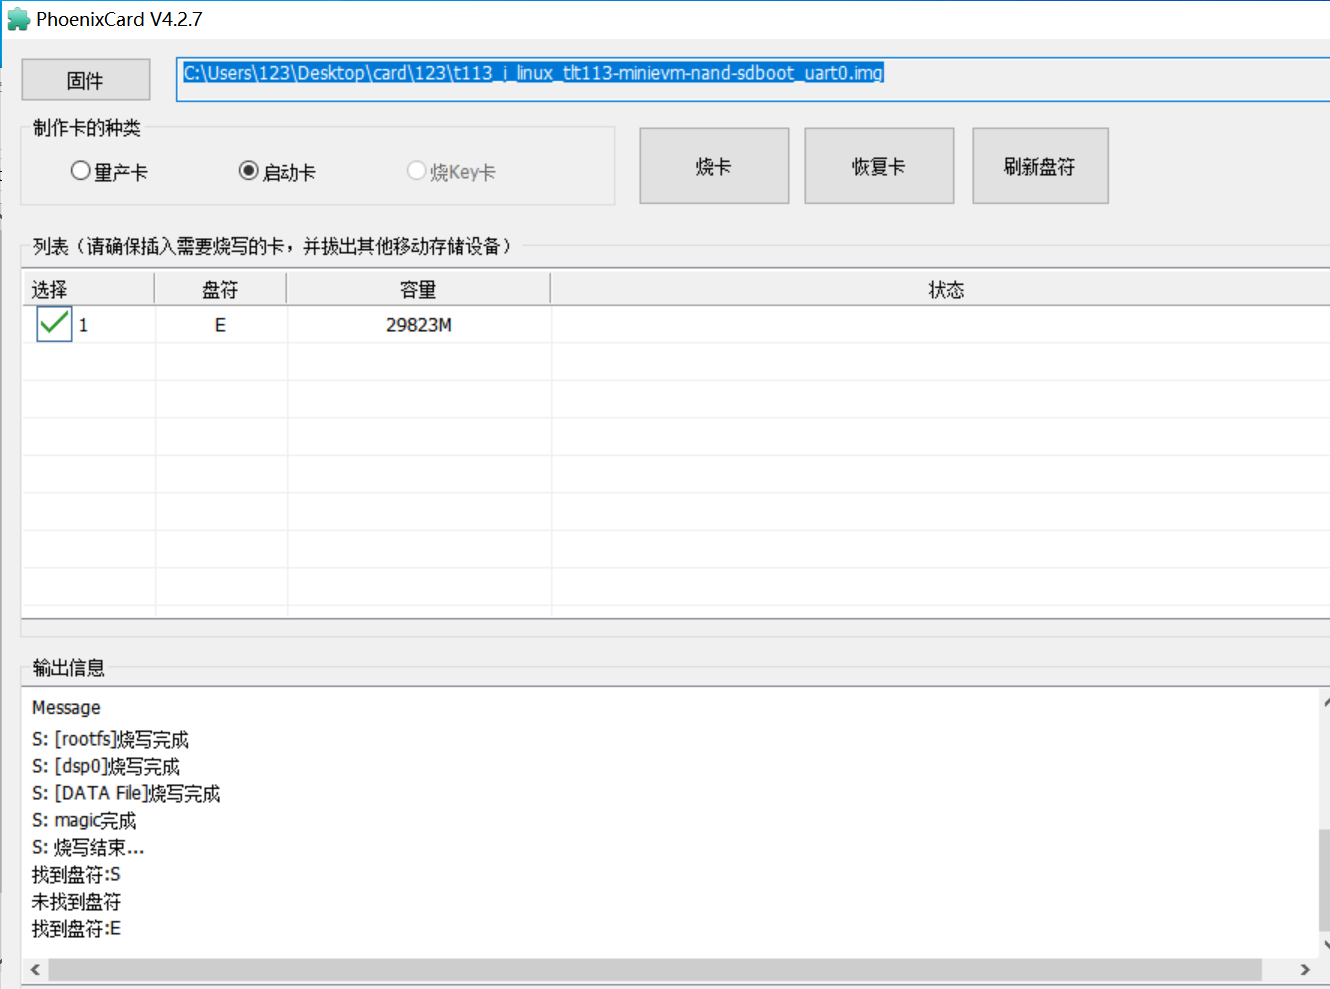Click the right scroll arrow in output
Viewport: 1330px width, 989px height.
pyautogui.click(x=1304, y=969)
